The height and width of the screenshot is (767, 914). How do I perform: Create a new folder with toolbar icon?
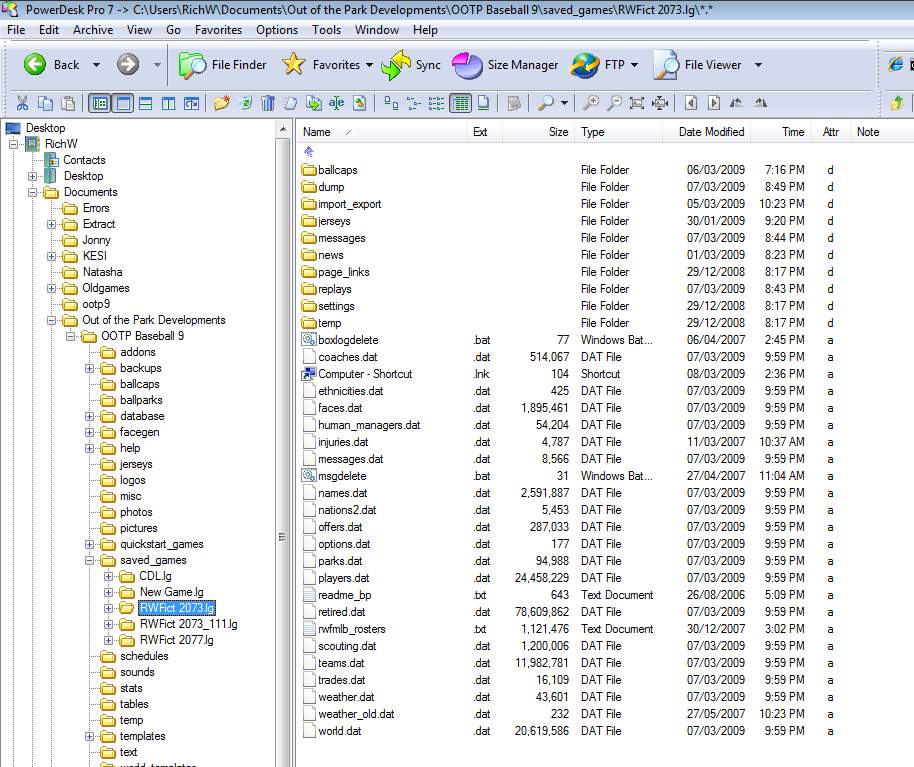tap(221, 103)
